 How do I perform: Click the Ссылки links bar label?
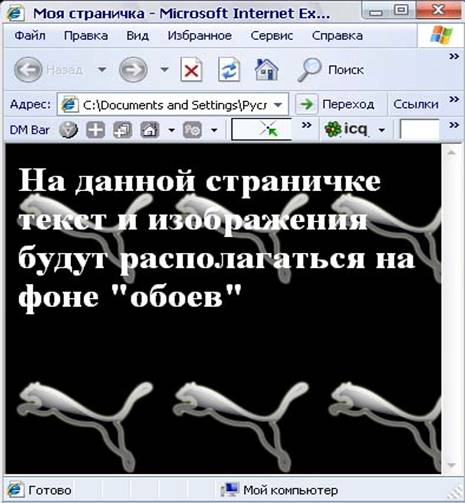tap(416, 104)
